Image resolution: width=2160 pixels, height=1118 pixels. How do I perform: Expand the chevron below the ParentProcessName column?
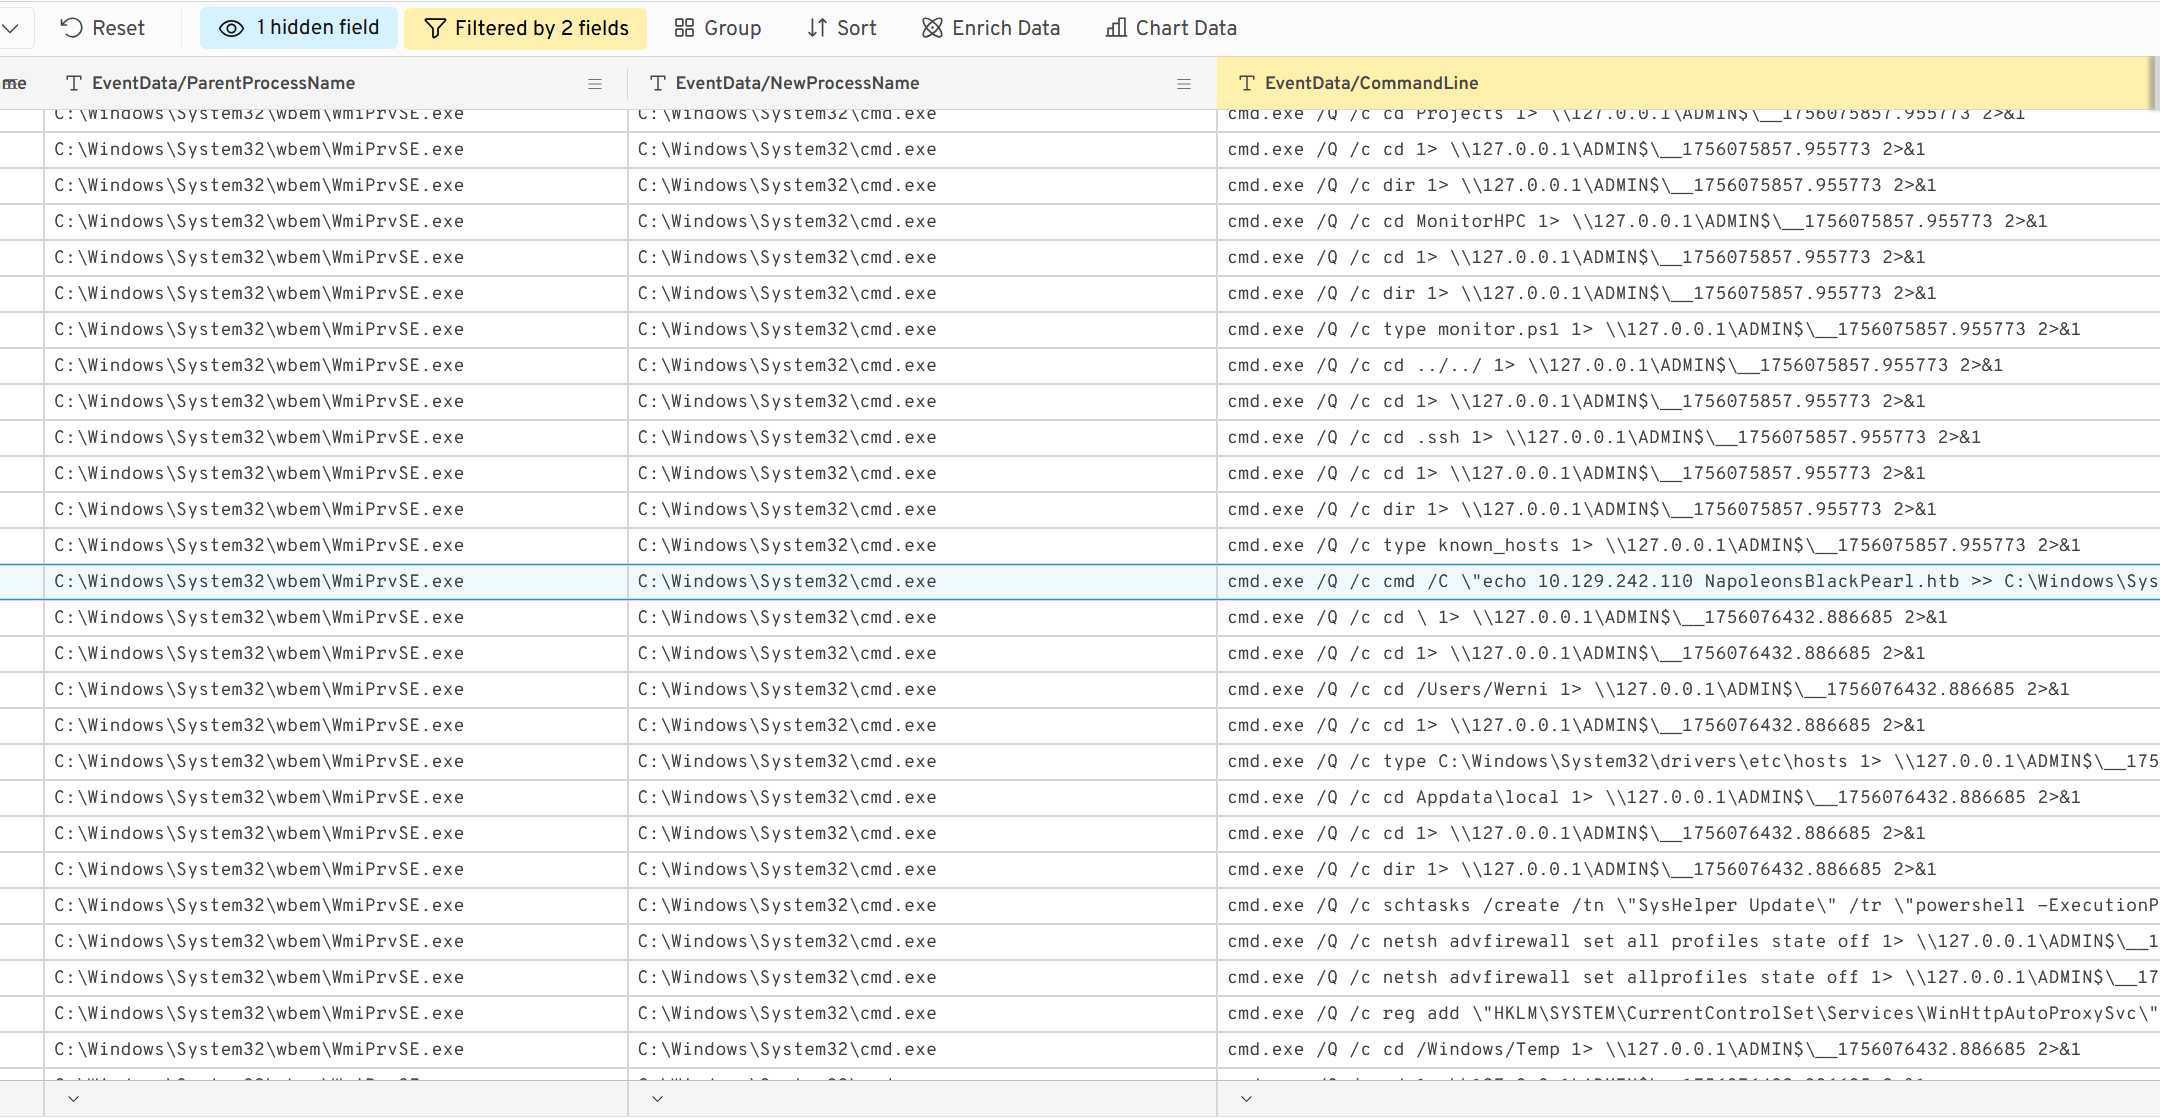pyautogui.click(x=73, y=1098)
